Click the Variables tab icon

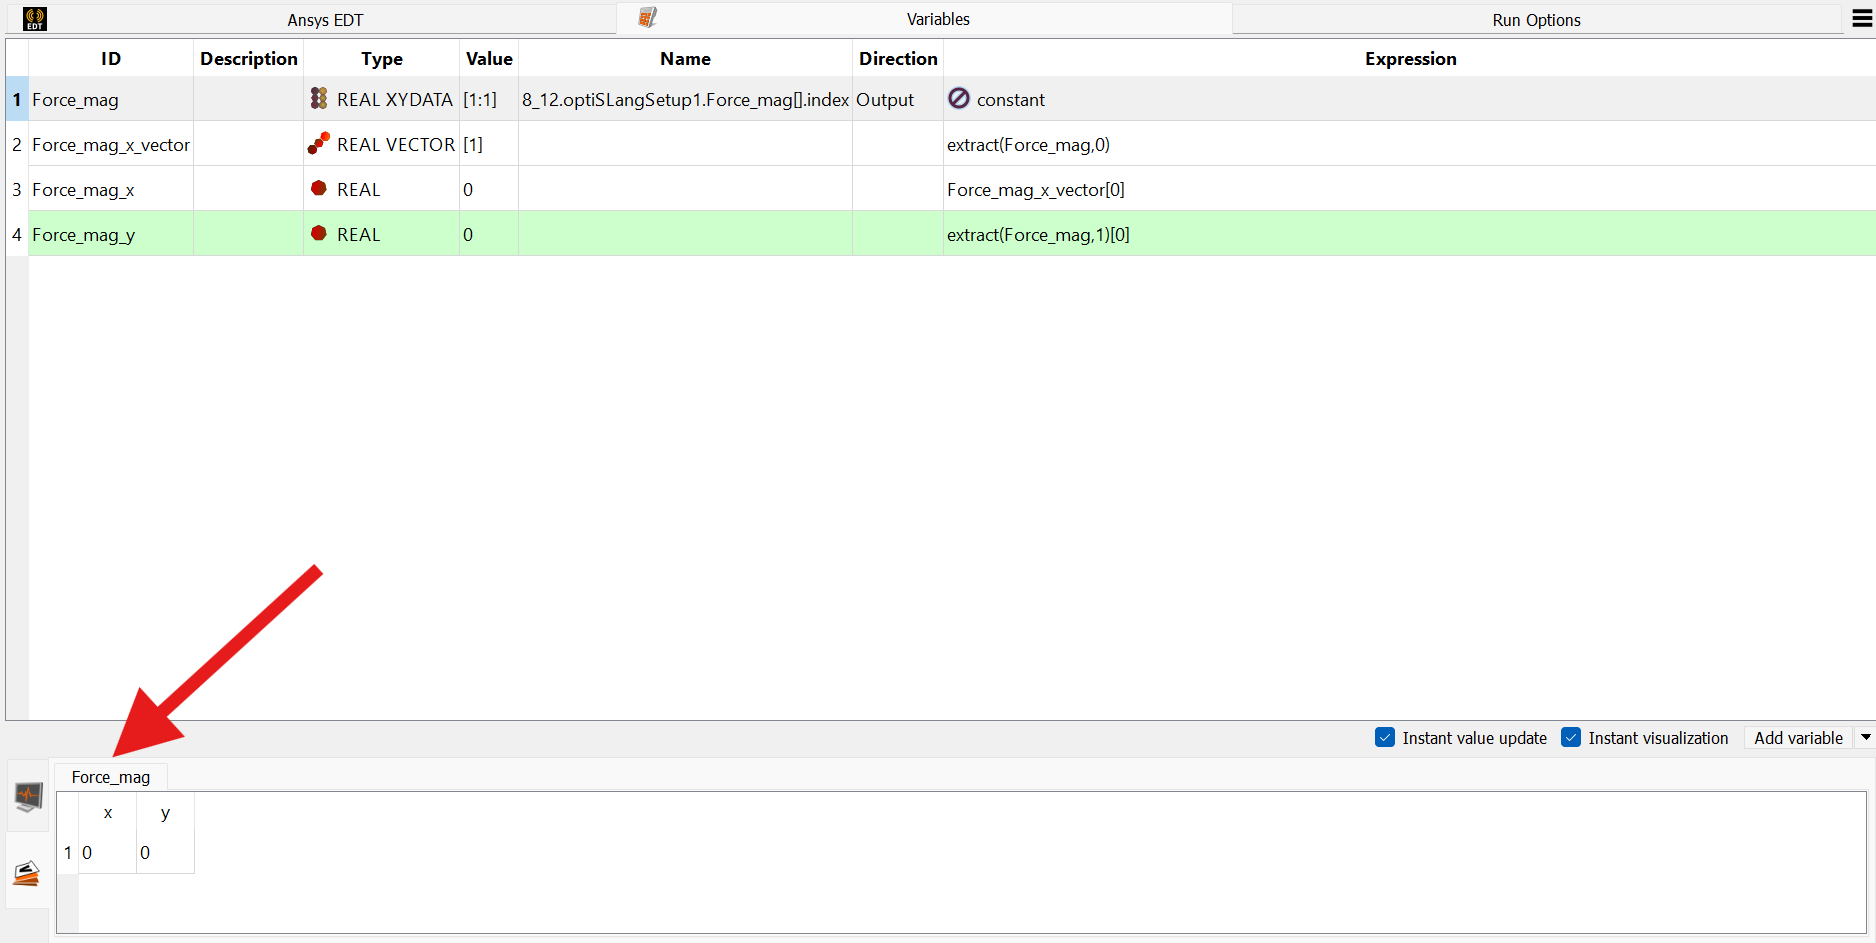[648, 17]
